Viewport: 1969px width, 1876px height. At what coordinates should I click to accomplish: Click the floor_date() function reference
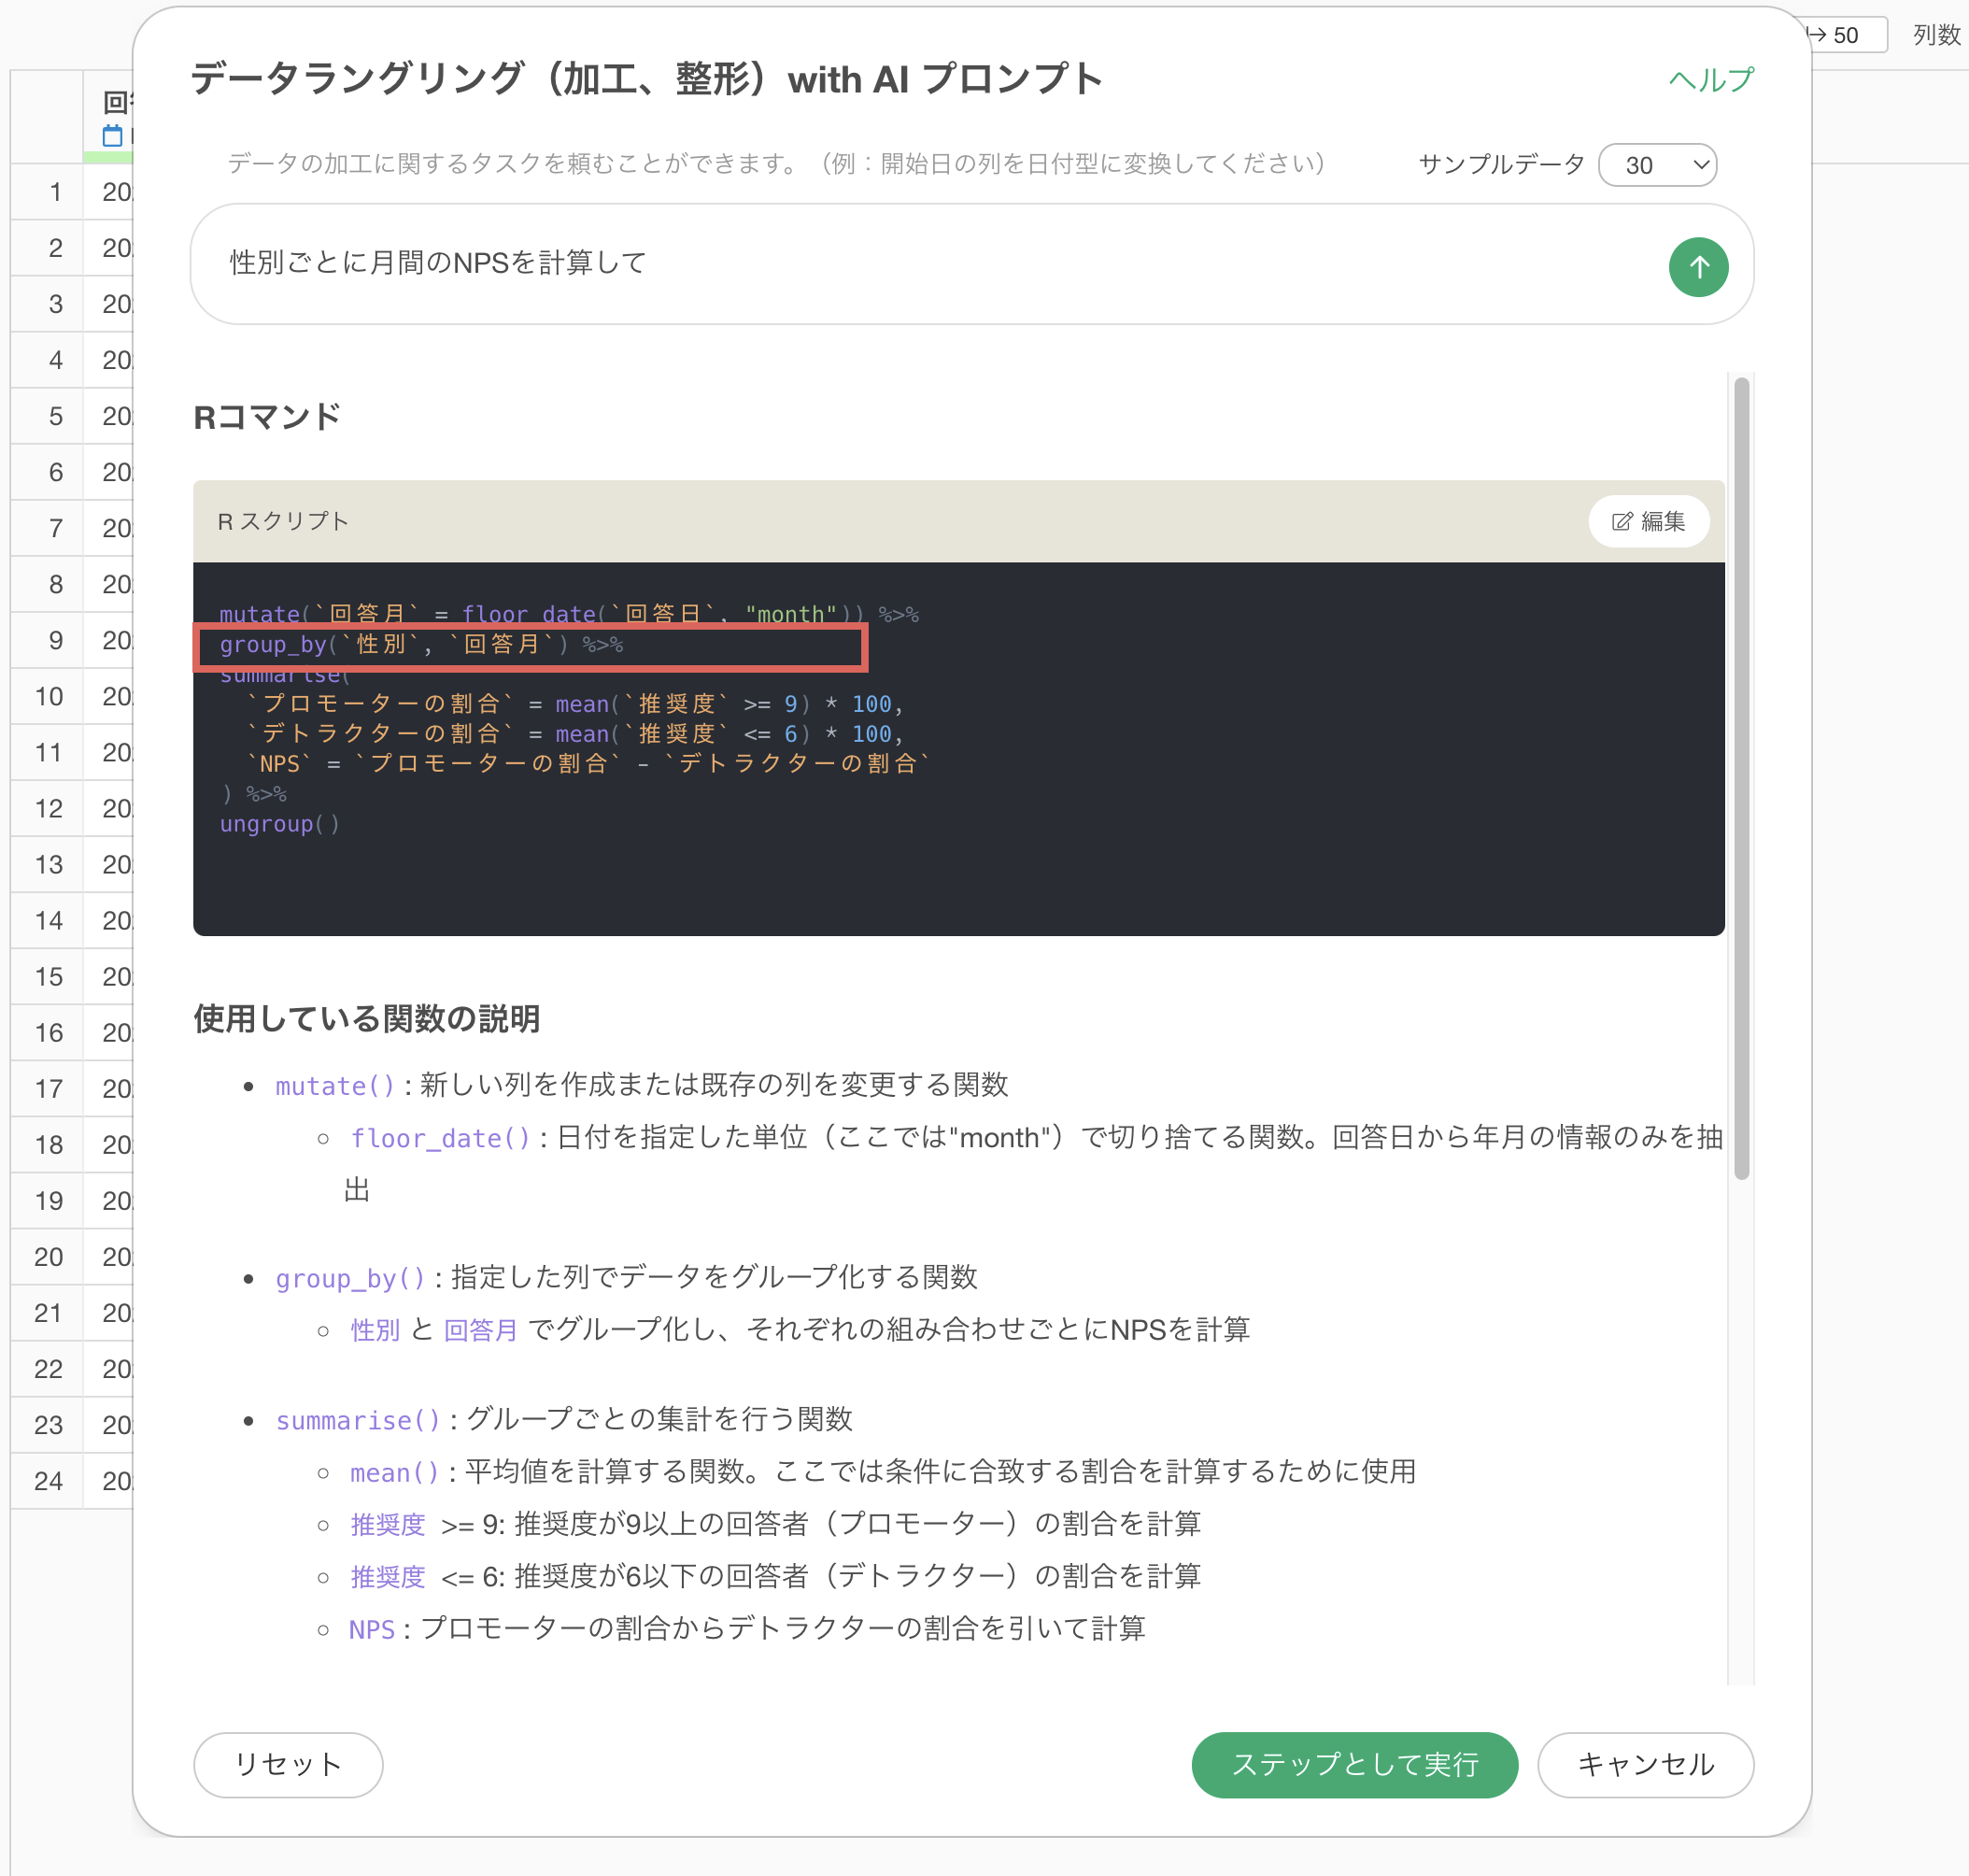point(440,1138)
